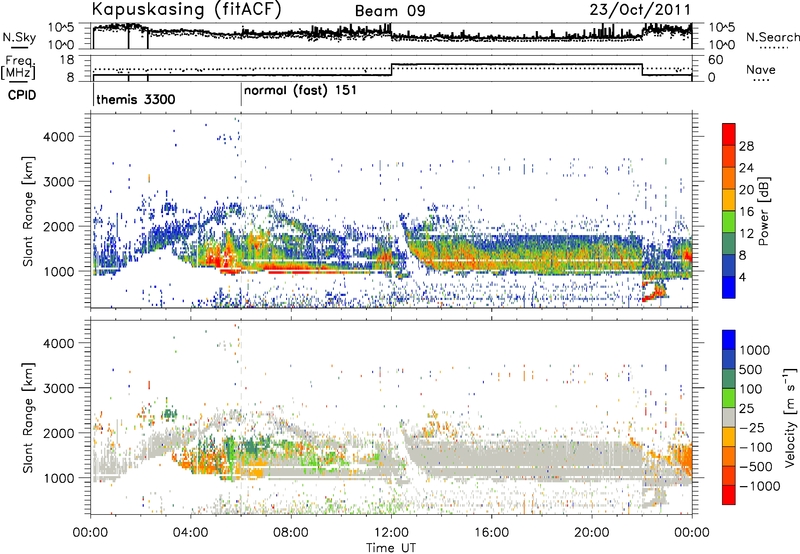Click the "10^0" label beside N.Search
The width and height of the screenshot is (800, 554).
(x=721, y=45)
